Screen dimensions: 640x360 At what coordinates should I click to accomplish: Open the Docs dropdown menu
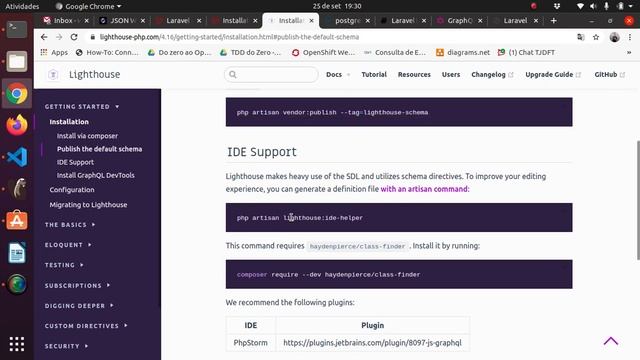pyautogui.click(x=338, y=74)
